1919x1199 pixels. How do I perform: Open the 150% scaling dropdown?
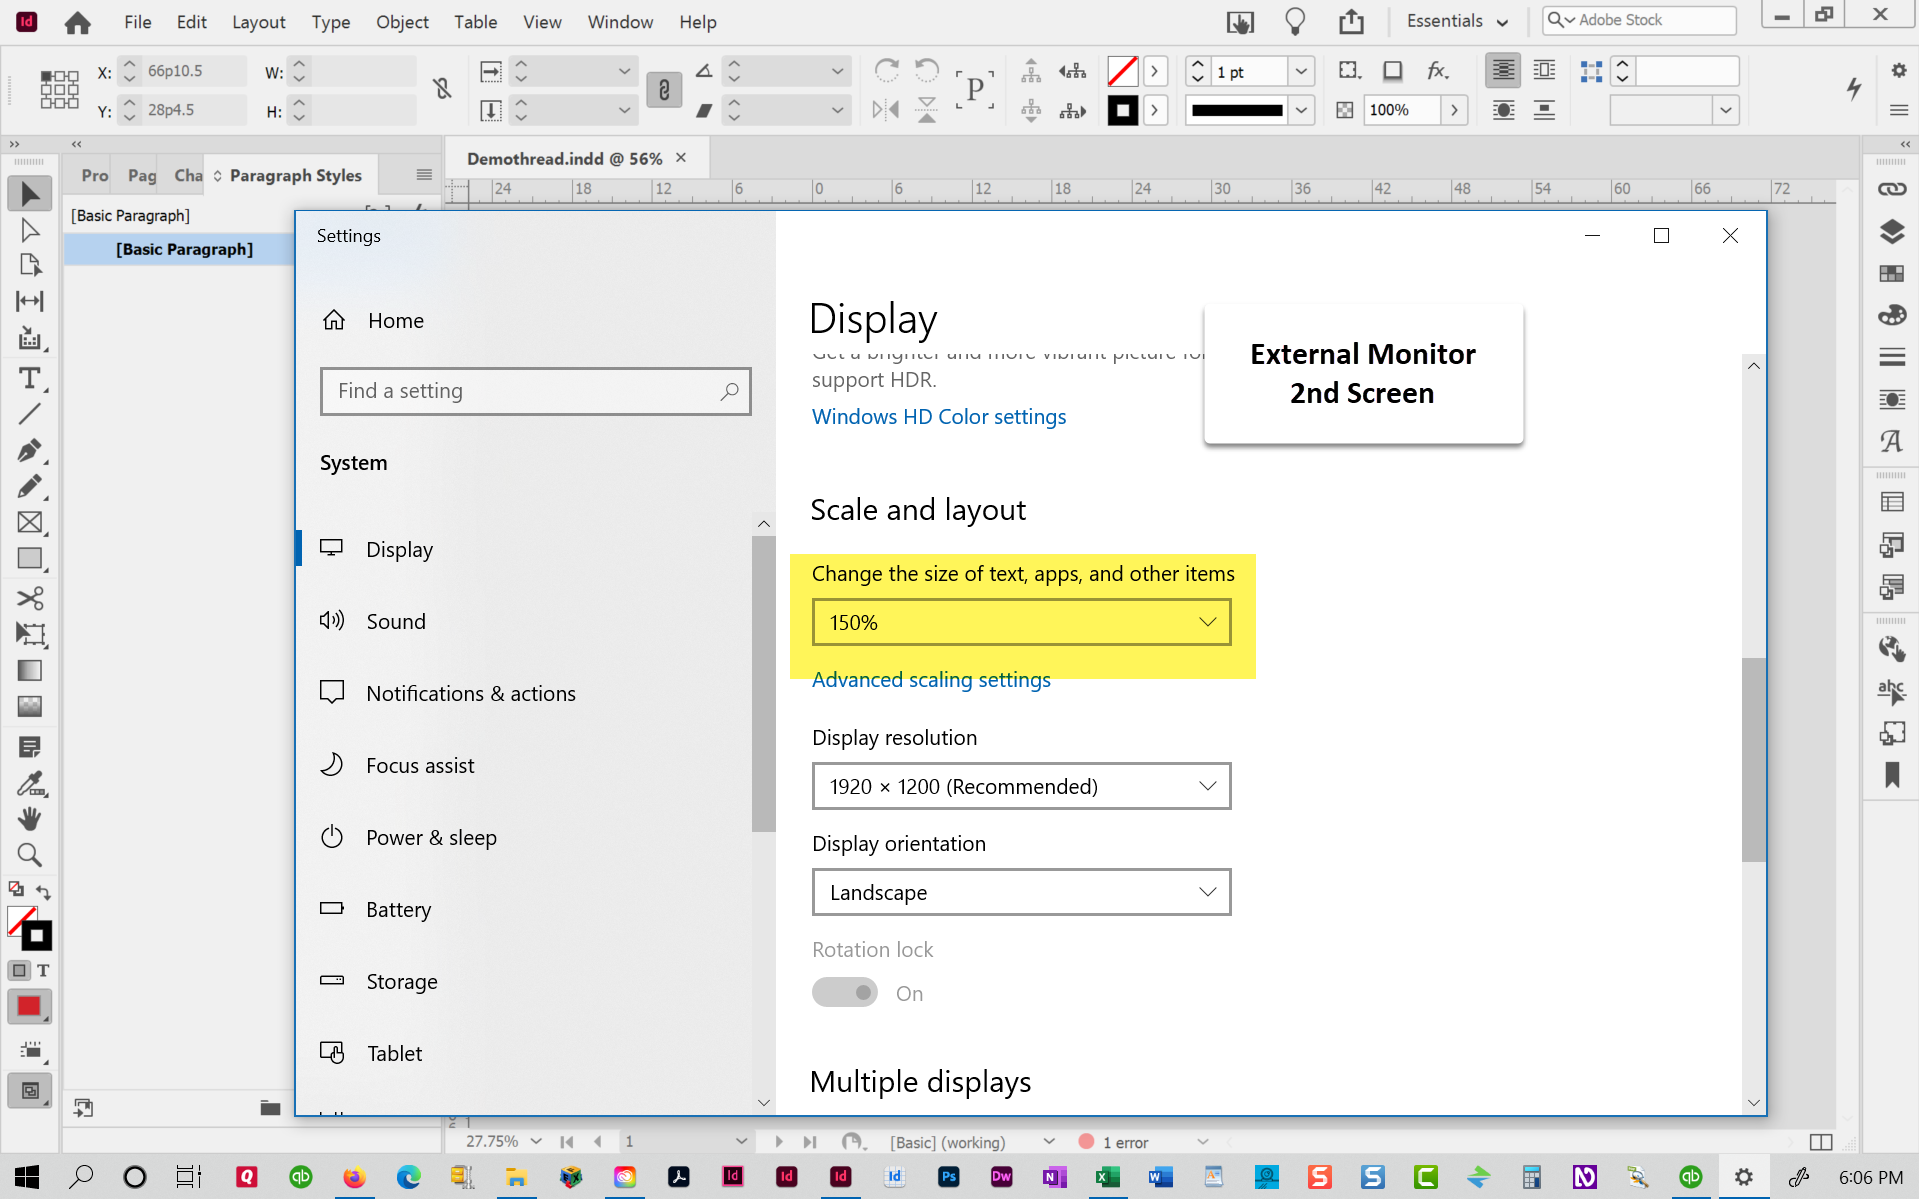[x=1021, y=622]
